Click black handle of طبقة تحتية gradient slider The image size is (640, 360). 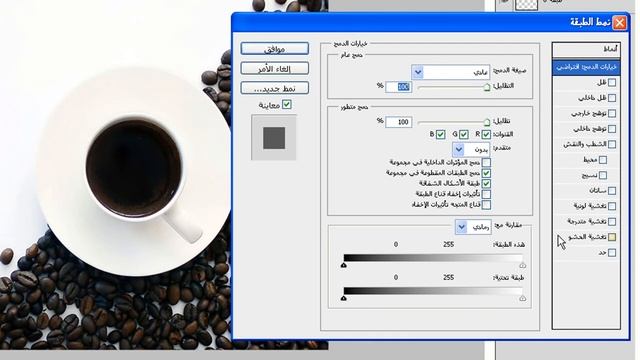(x=344, y=298)
